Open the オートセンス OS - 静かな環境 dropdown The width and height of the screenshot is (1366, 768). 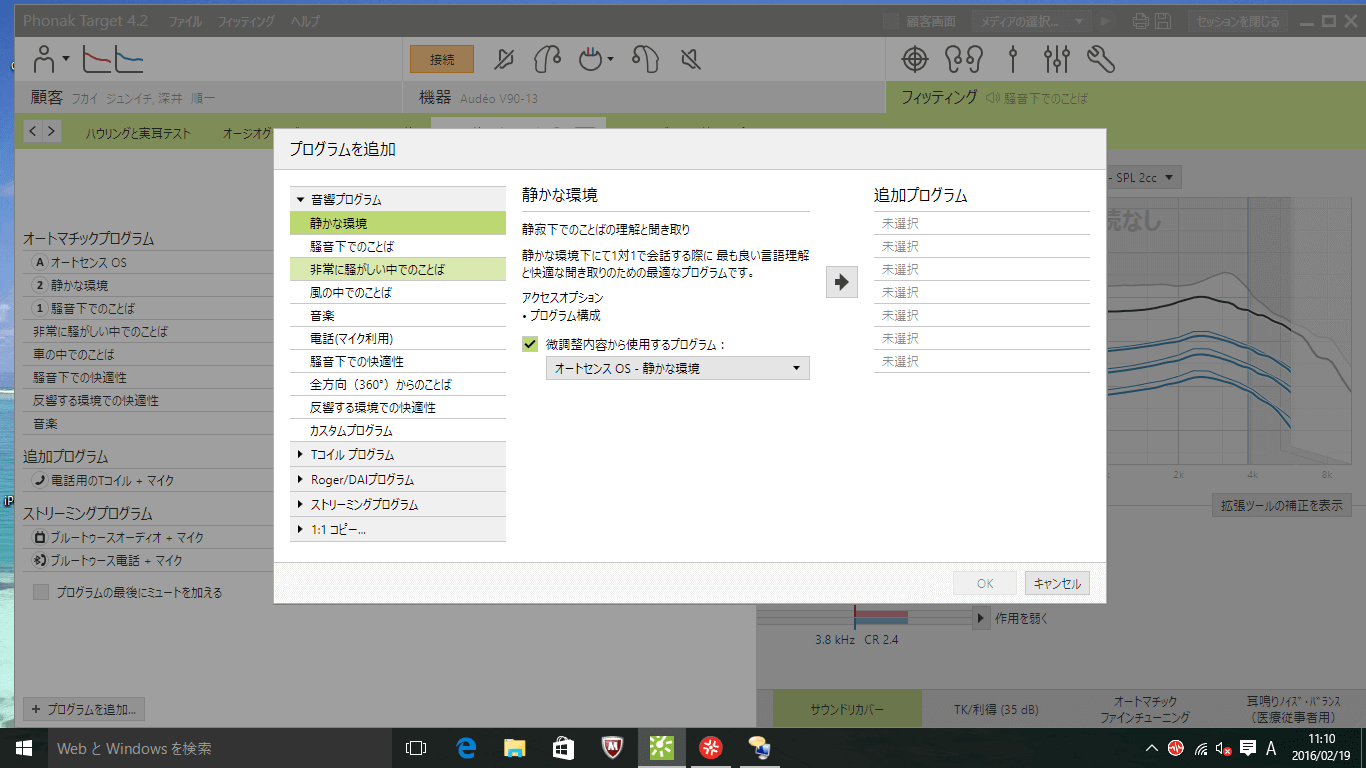point(677,368)
